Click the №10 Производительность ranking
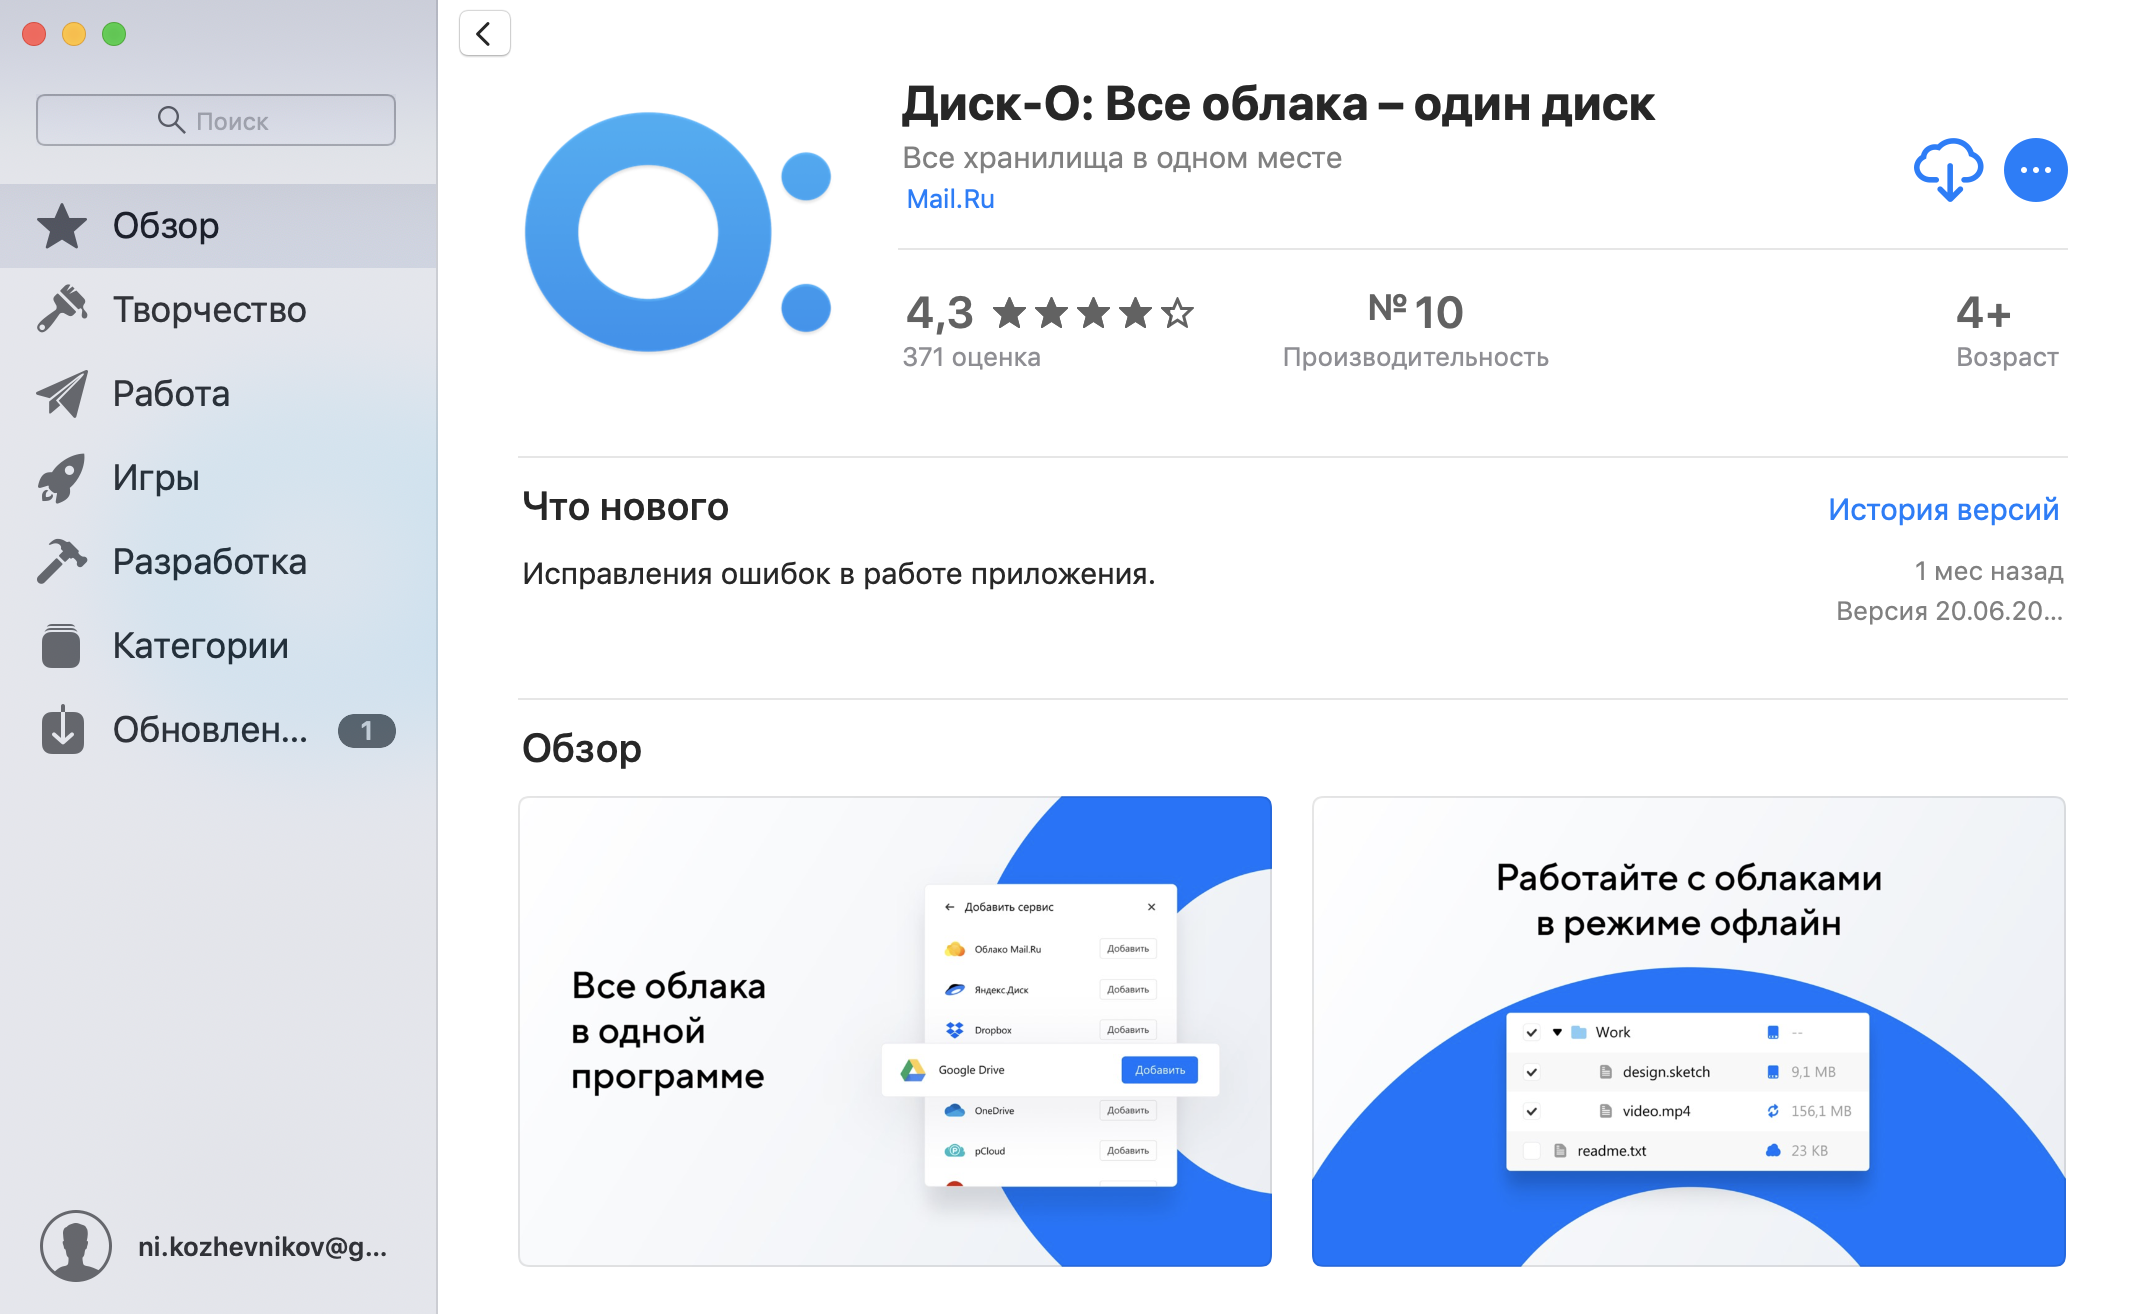 (1415, 330)
